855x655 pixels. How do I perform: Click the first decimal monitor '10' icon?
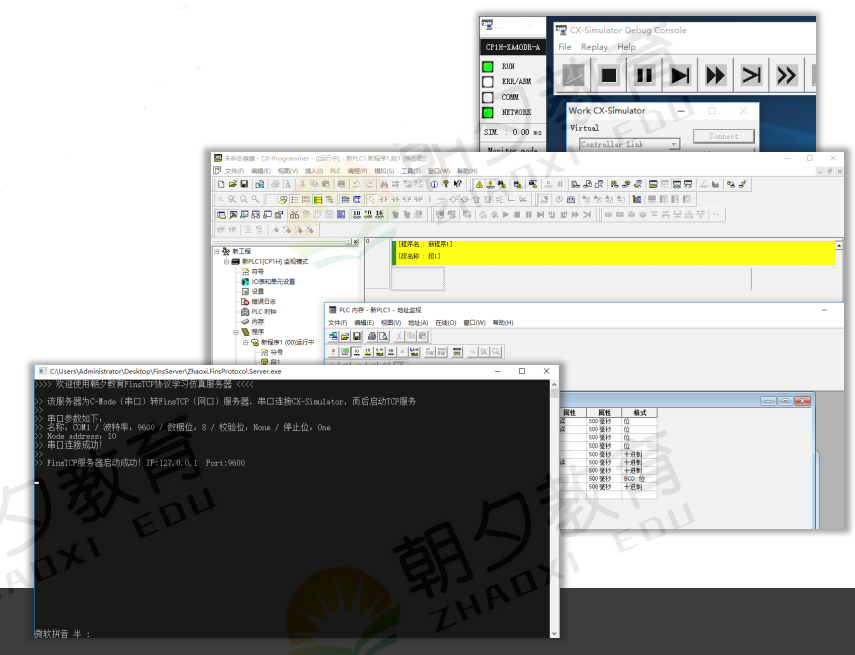pyautogui.click(x=357, y=214)
